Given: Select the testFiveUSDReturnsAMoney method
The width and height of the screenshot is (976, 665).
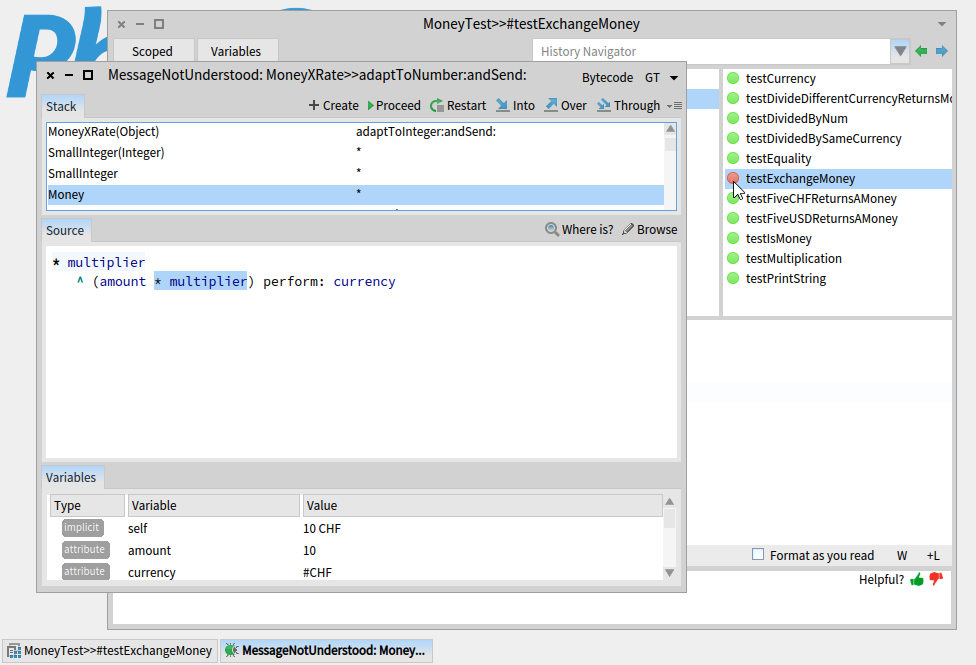Looking at the screenshot, I should (838, 219).
